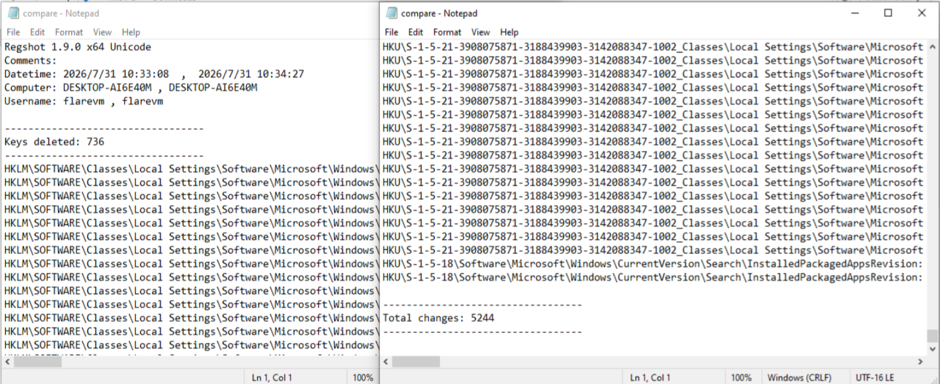Place the cursor on the 'Comments:' line
Screen dimensions: 940x384
tap(30, 61)
